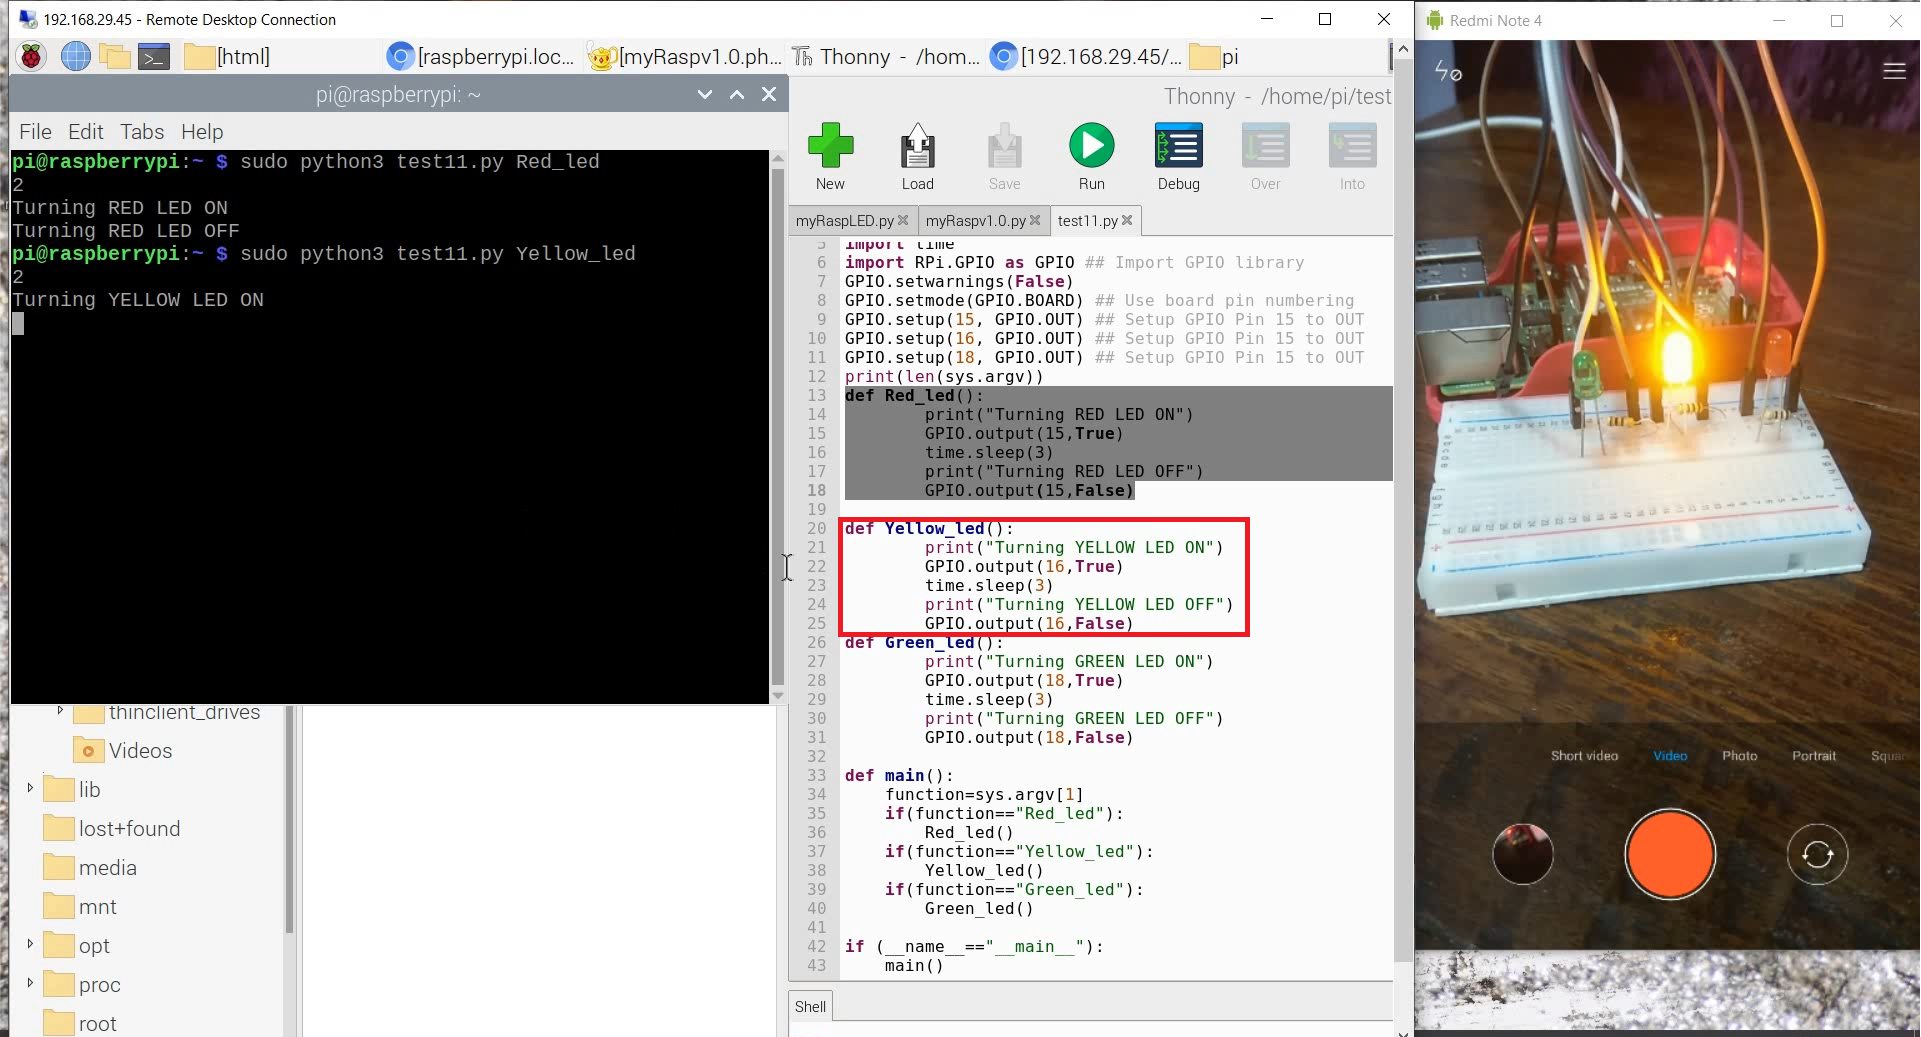Open the gallery thumbnail in camera app
The width and height of the screenshot is (1921, 1037).
coord(1521,854)
